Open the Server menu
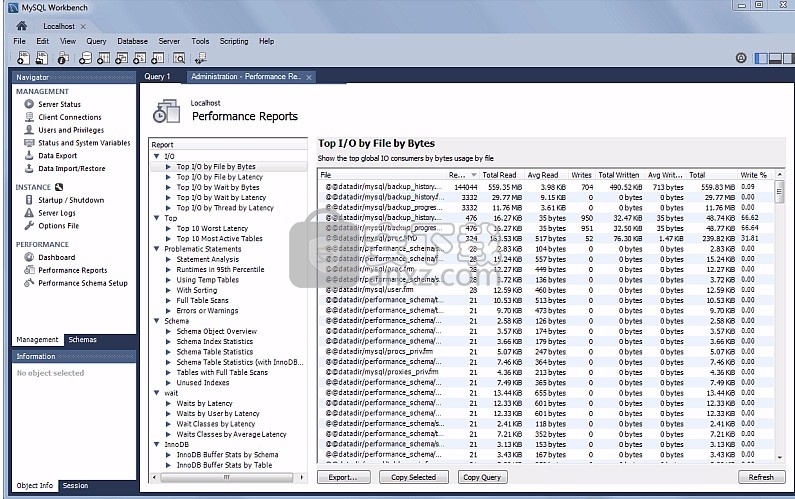The image size is (795, 499). 169,41
